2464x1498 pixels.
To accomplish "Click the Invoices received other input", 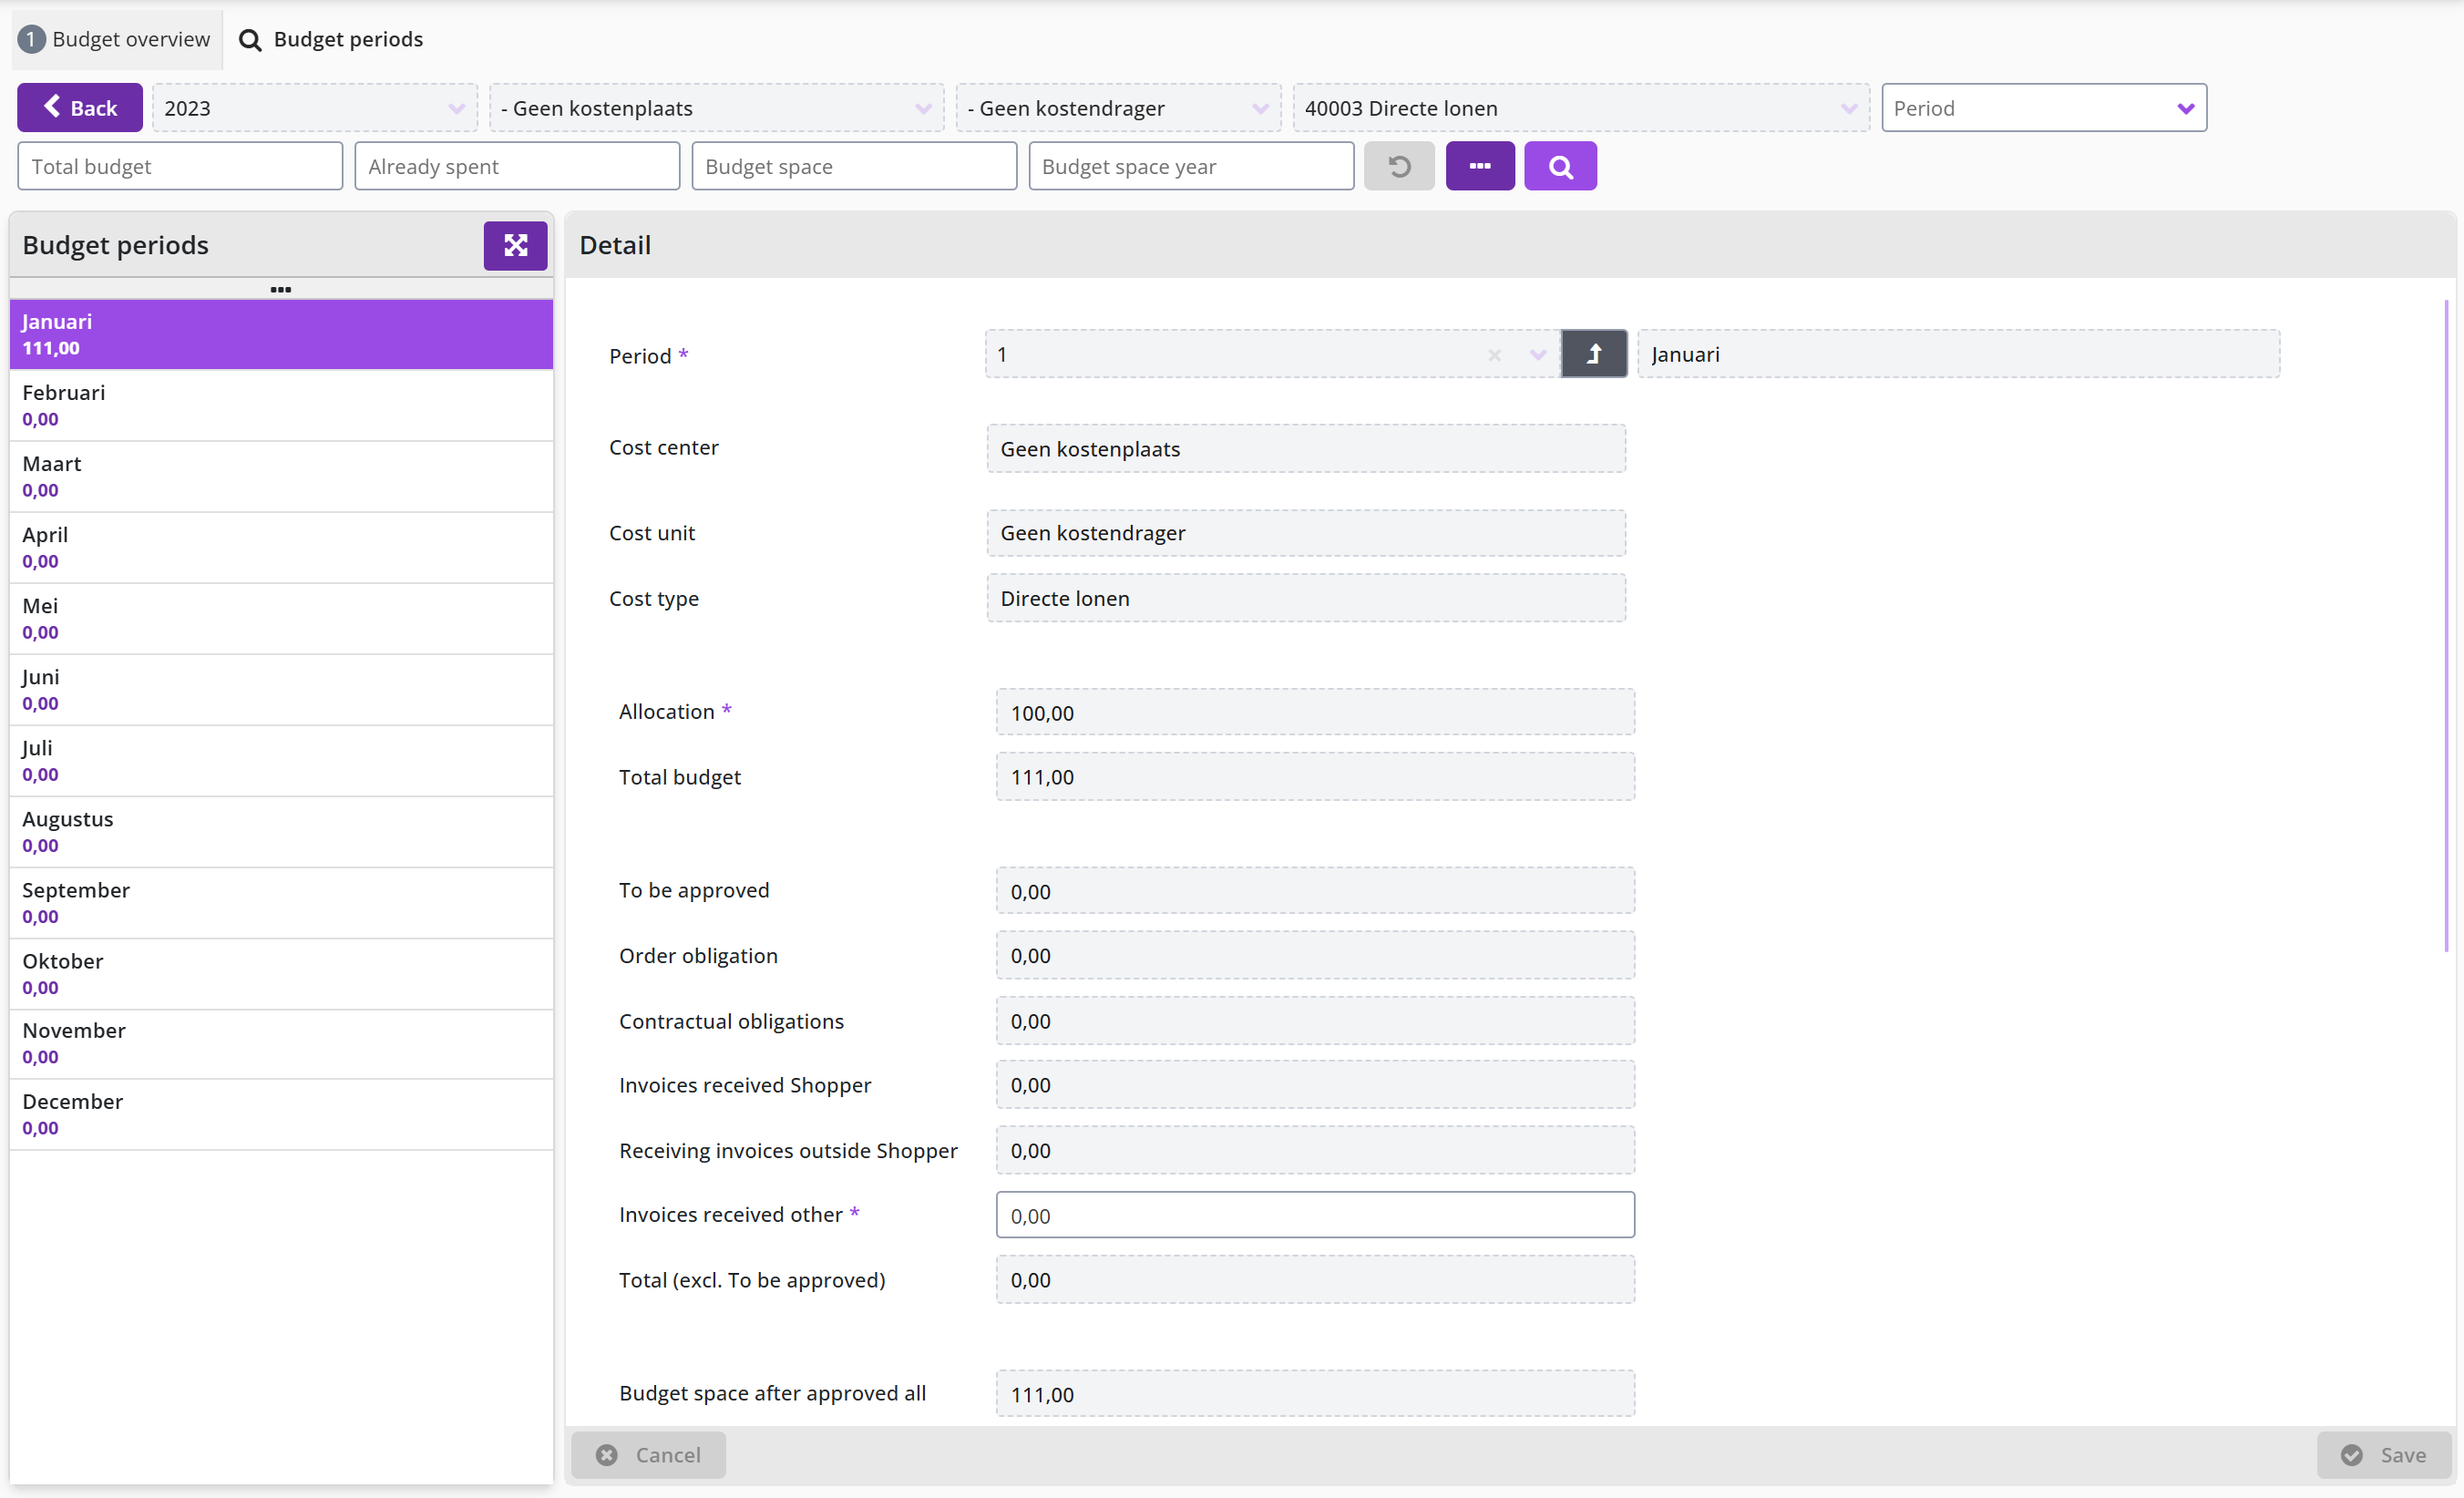I will (1315, 1215).
